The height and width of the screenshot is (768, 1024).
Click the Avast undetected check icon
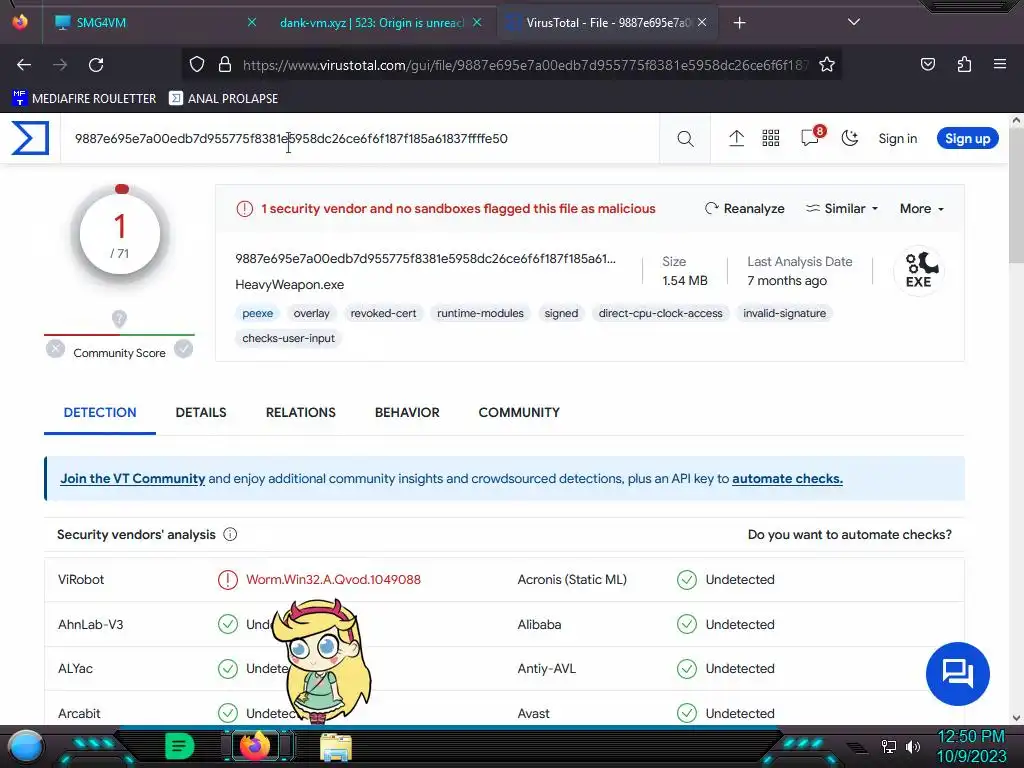687,713
